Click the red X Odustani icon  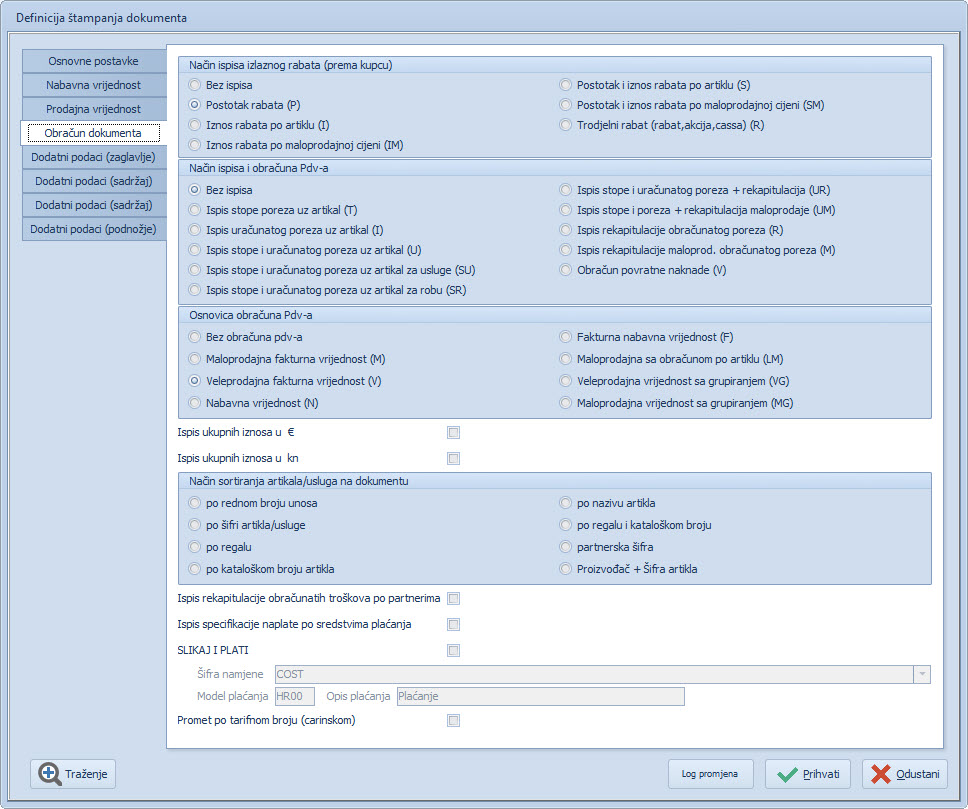[881, 774]
